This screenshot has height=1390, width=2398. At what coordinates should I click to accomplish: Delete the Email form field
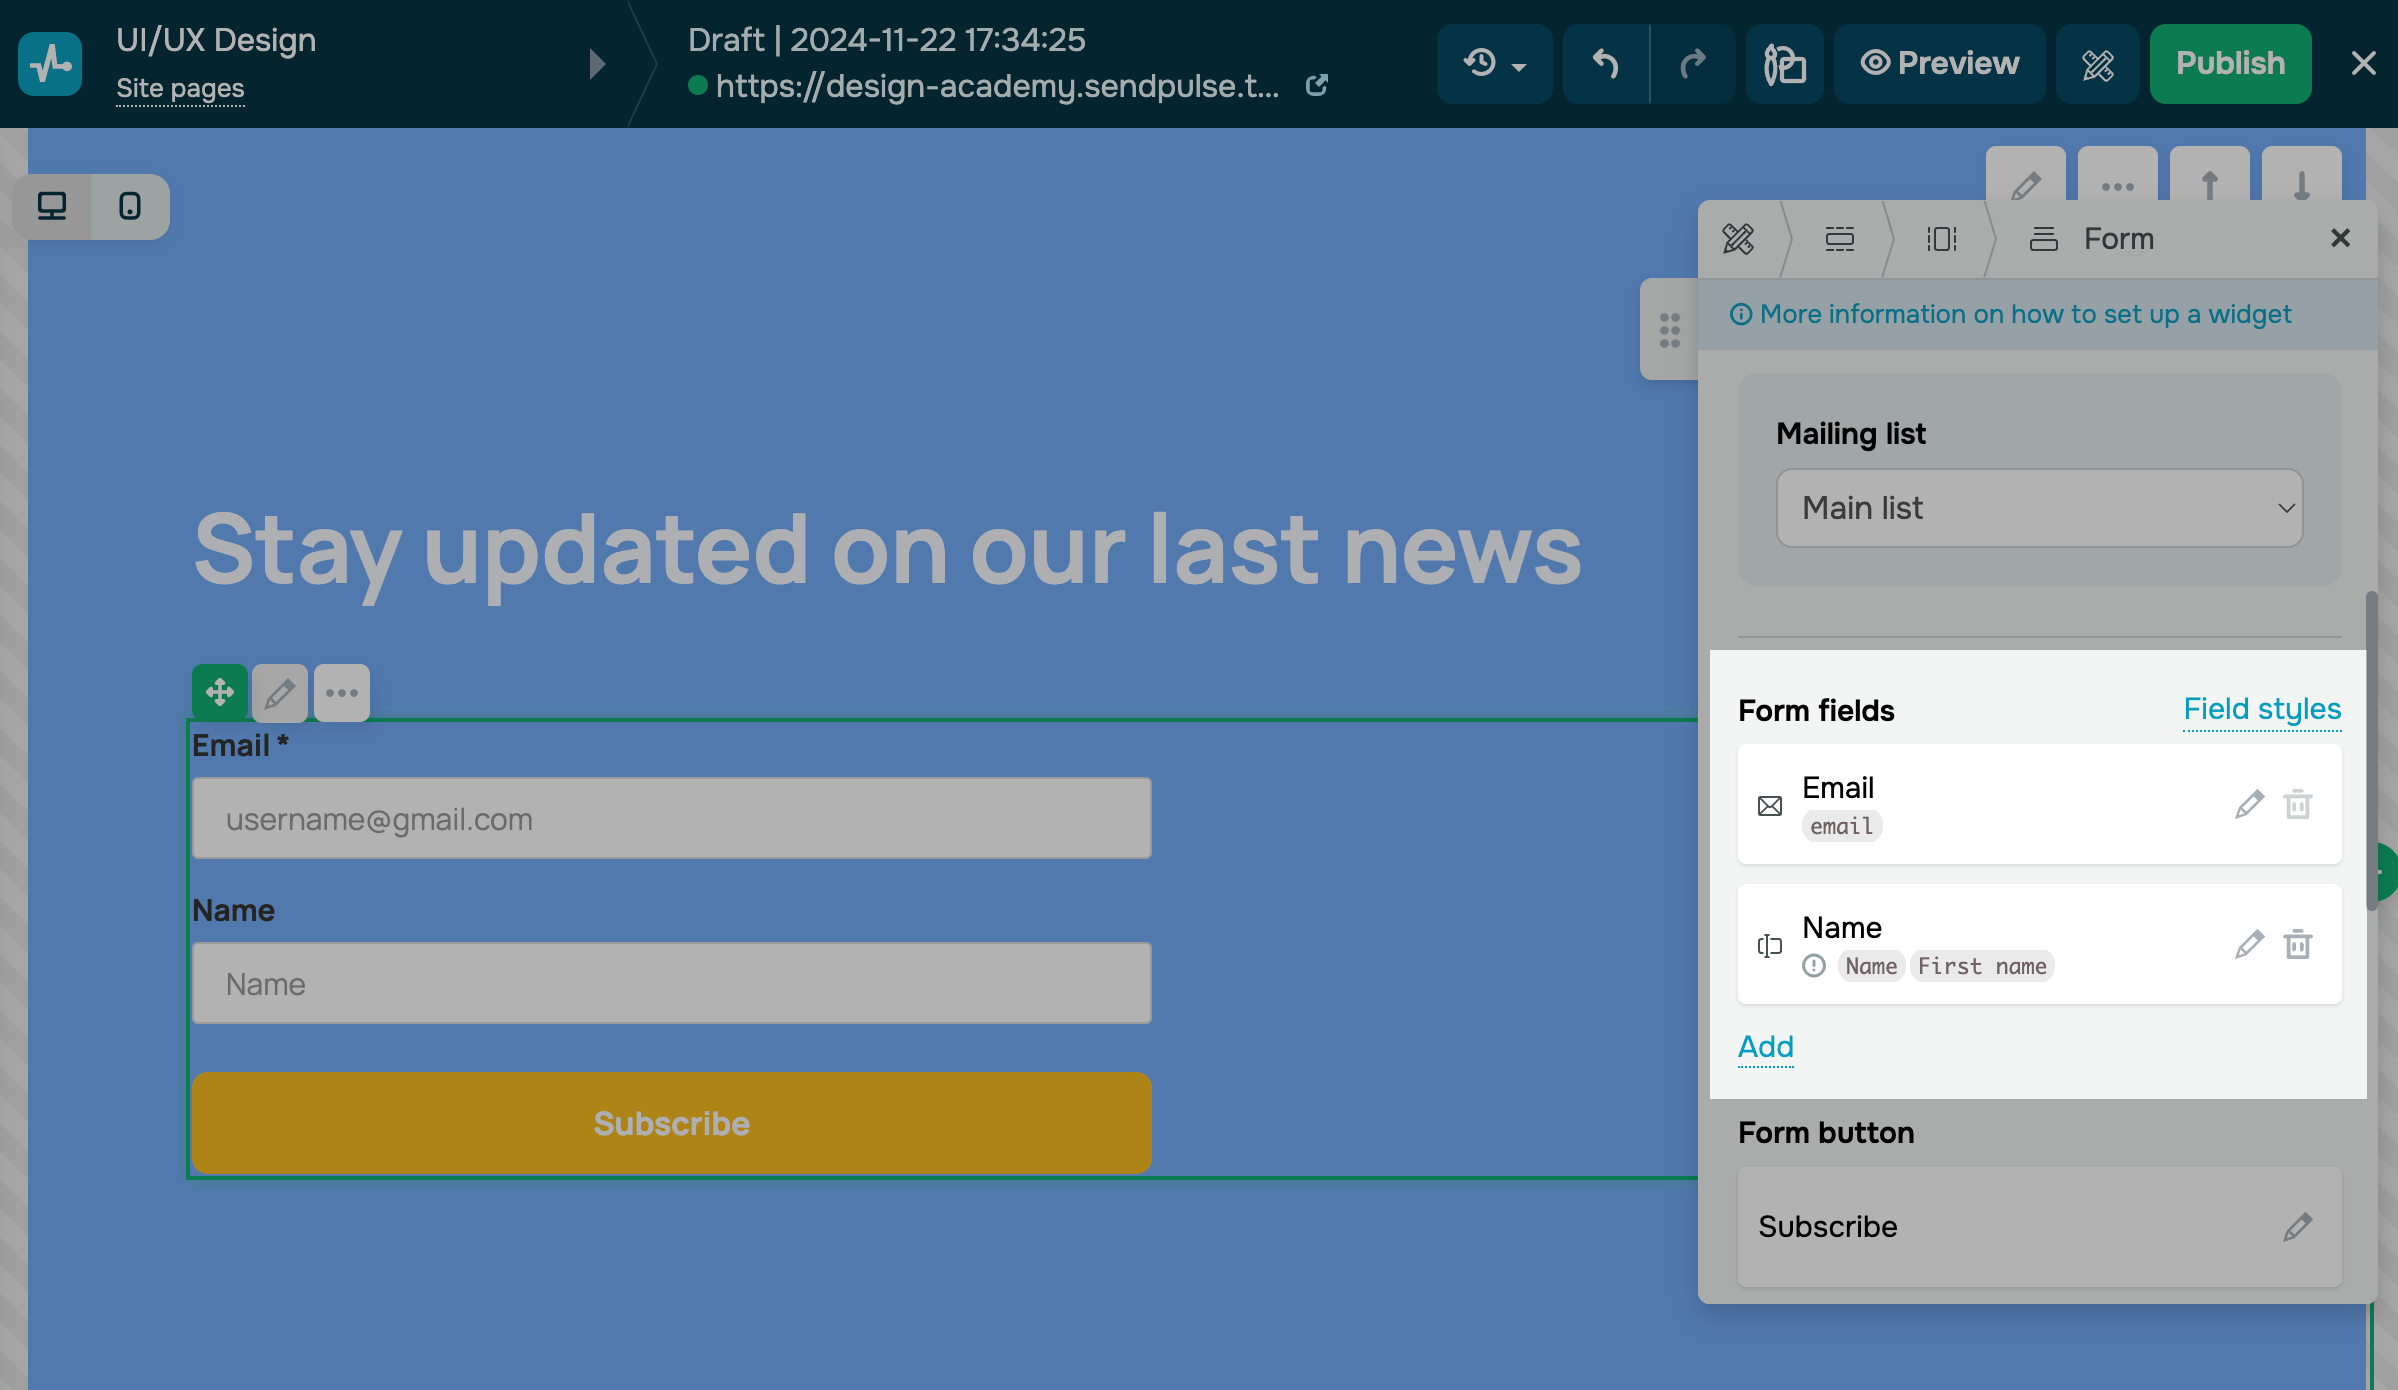click(x=2298, y=804)
